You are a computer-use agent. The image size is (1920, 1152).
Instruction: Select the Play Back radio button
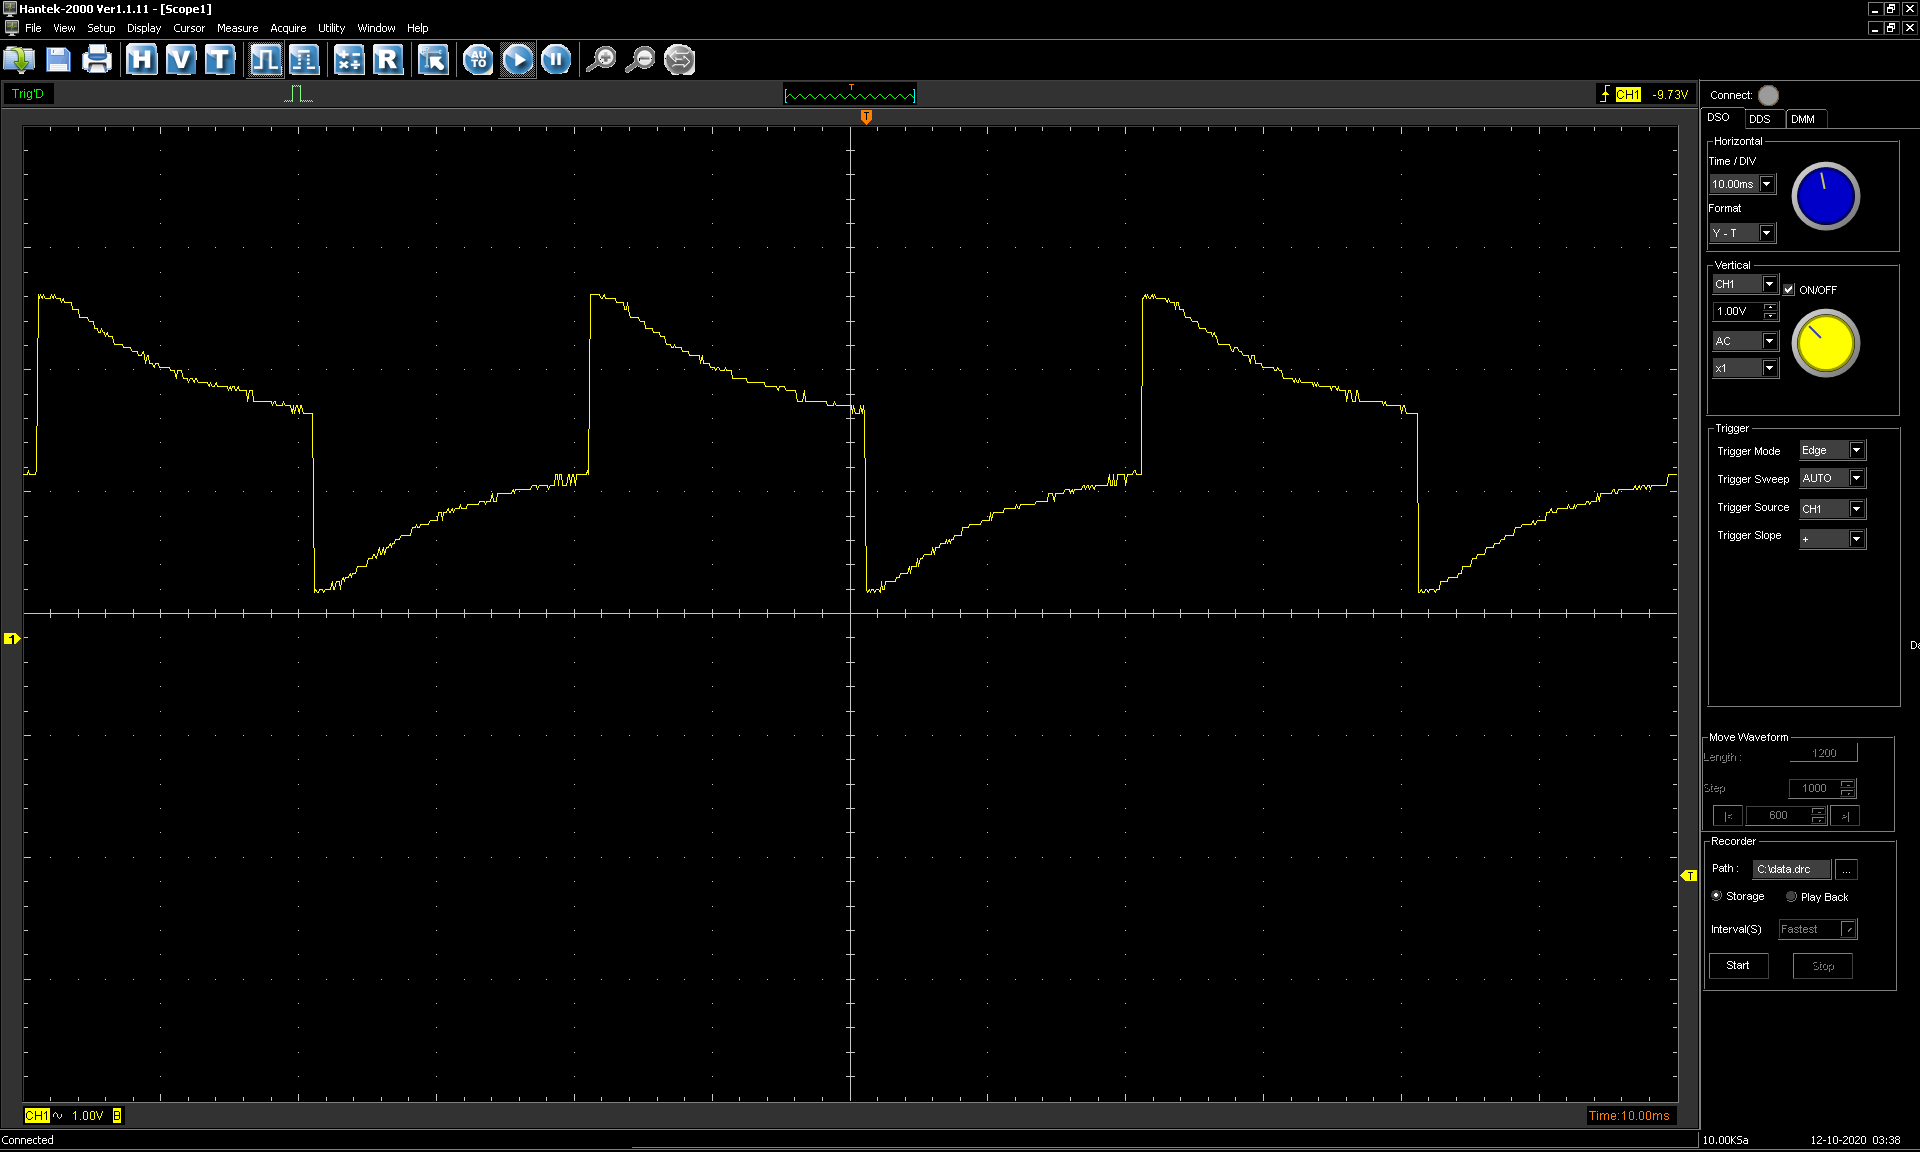coord(1791,897)
